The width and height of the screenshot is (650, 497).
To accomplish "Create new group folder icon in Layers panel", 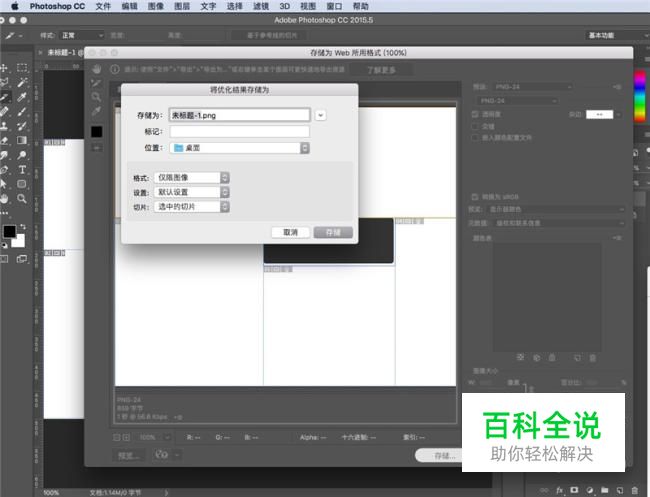I will coord(605,490).
